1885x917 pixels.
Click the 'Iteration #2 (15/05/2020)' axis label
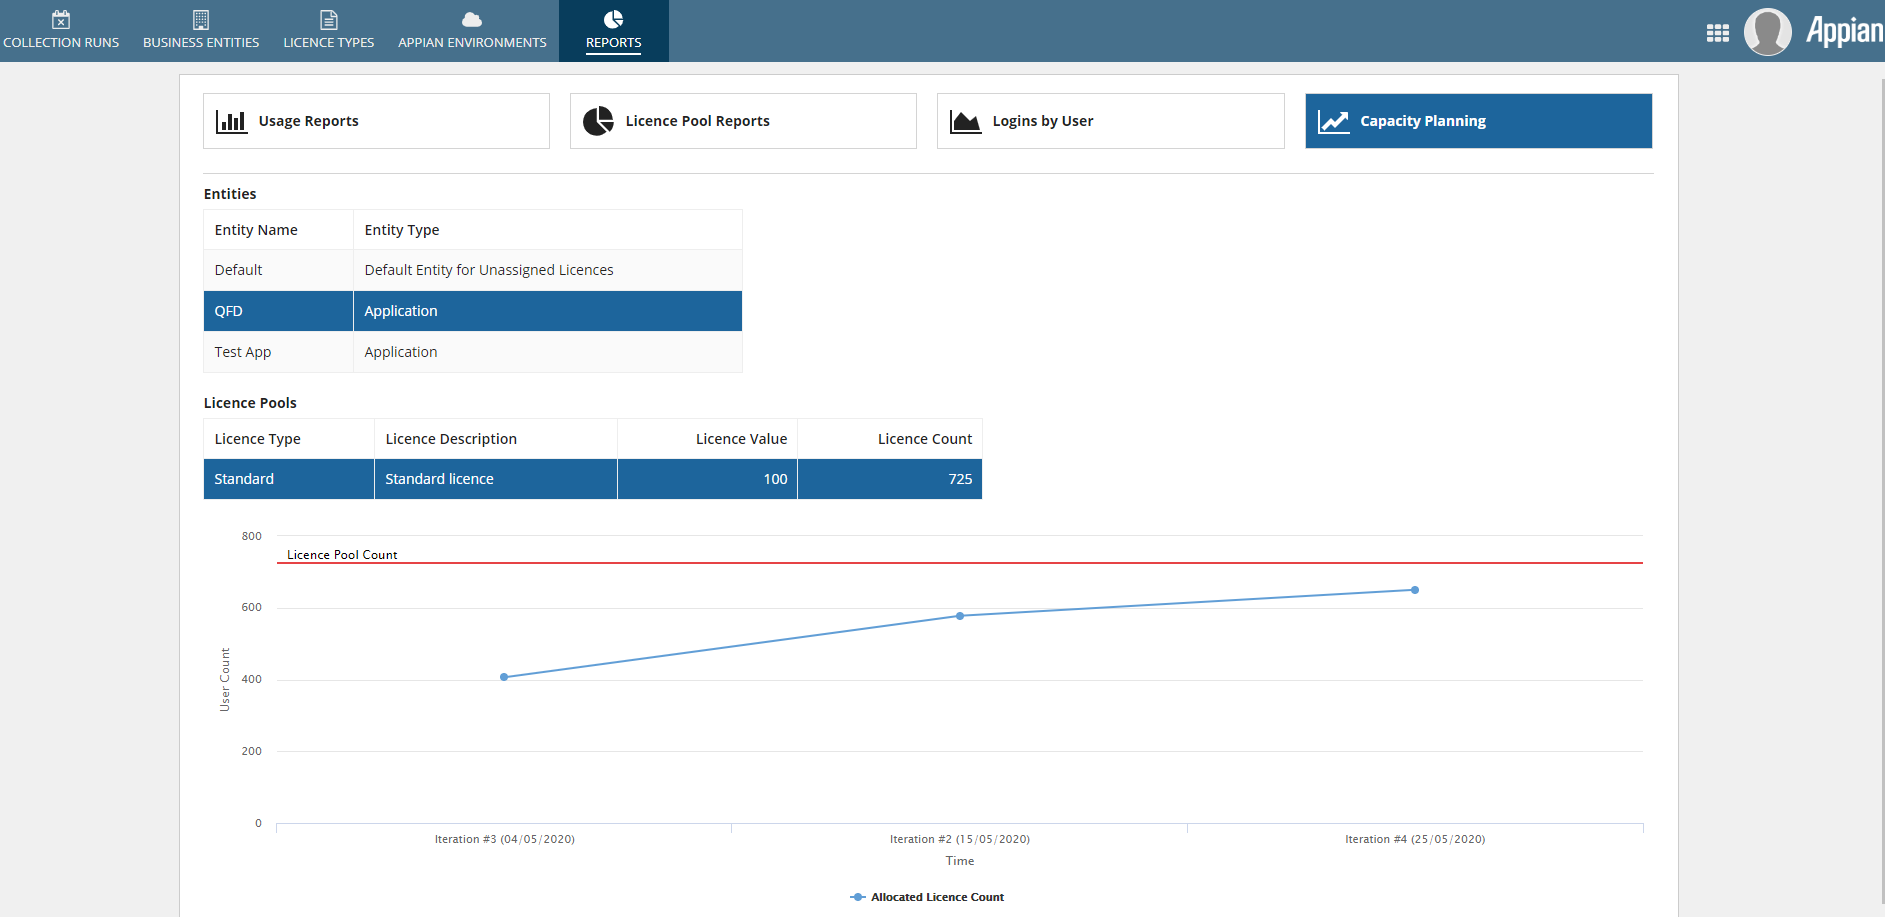[x=960, y=839]
